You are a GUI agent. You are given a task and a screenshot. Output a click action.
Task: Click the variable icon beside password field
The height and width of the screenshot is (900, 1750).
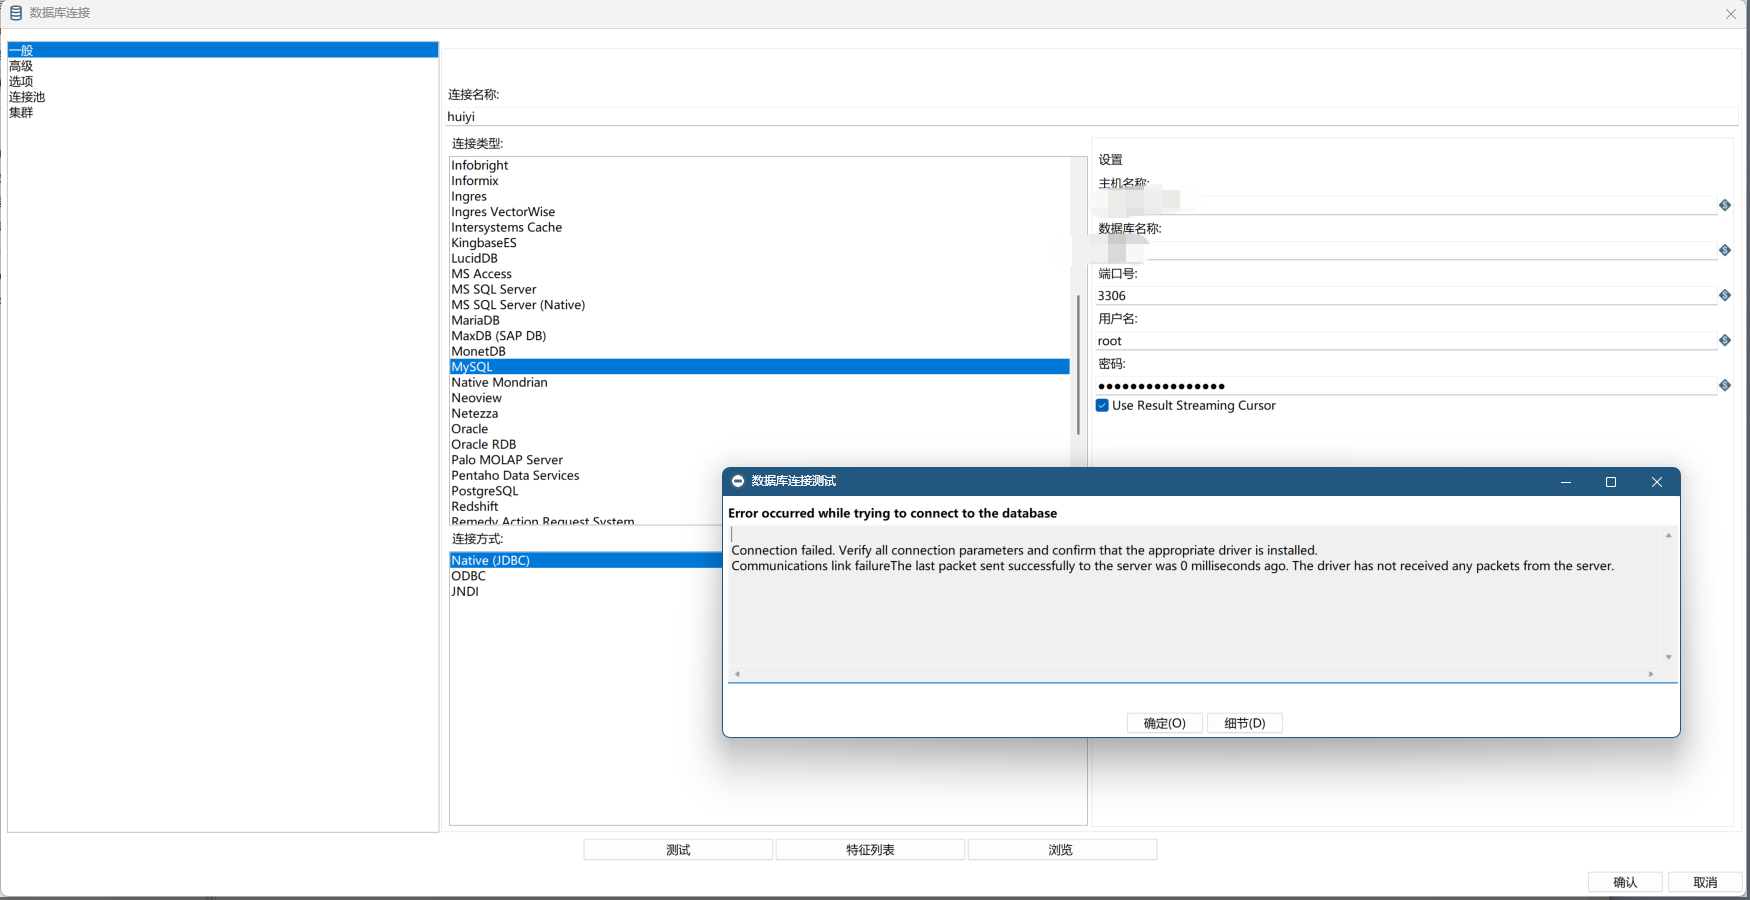[x=1725, y=385]
